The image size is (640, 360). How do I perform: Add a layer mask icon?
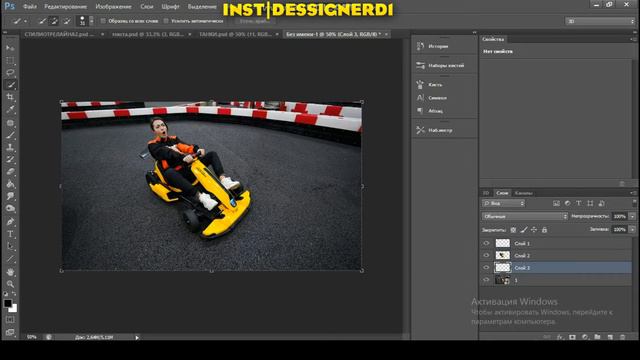coord(573,337)
